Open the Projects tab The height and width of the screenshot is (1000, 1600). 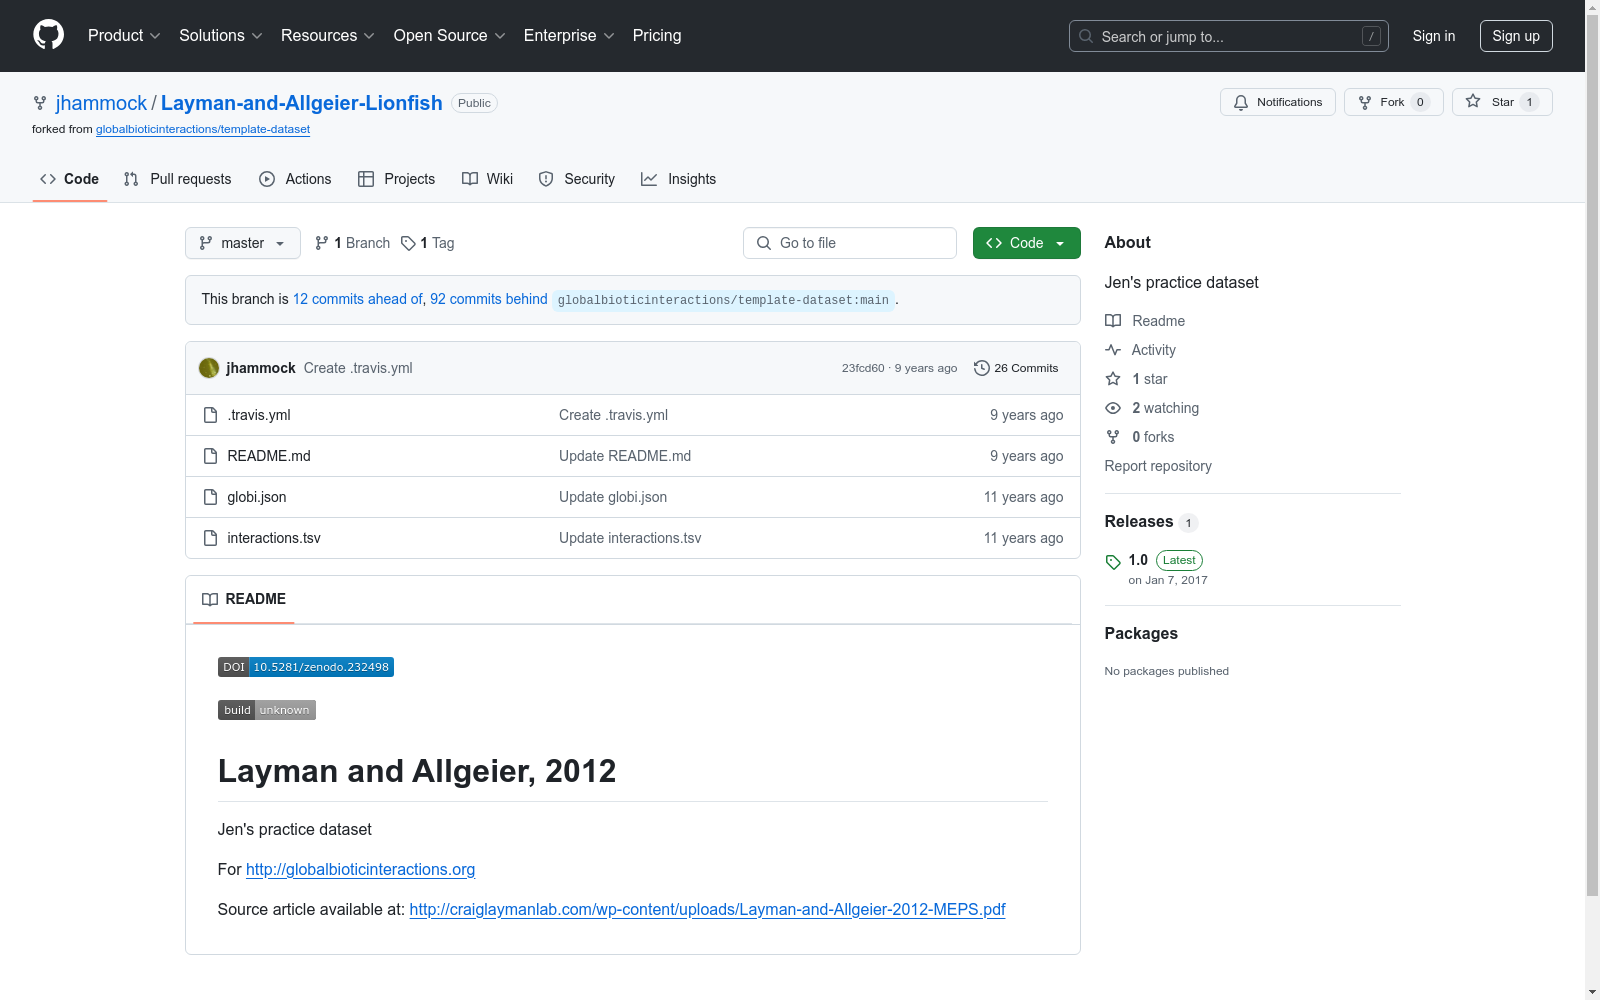pos(397,179)
